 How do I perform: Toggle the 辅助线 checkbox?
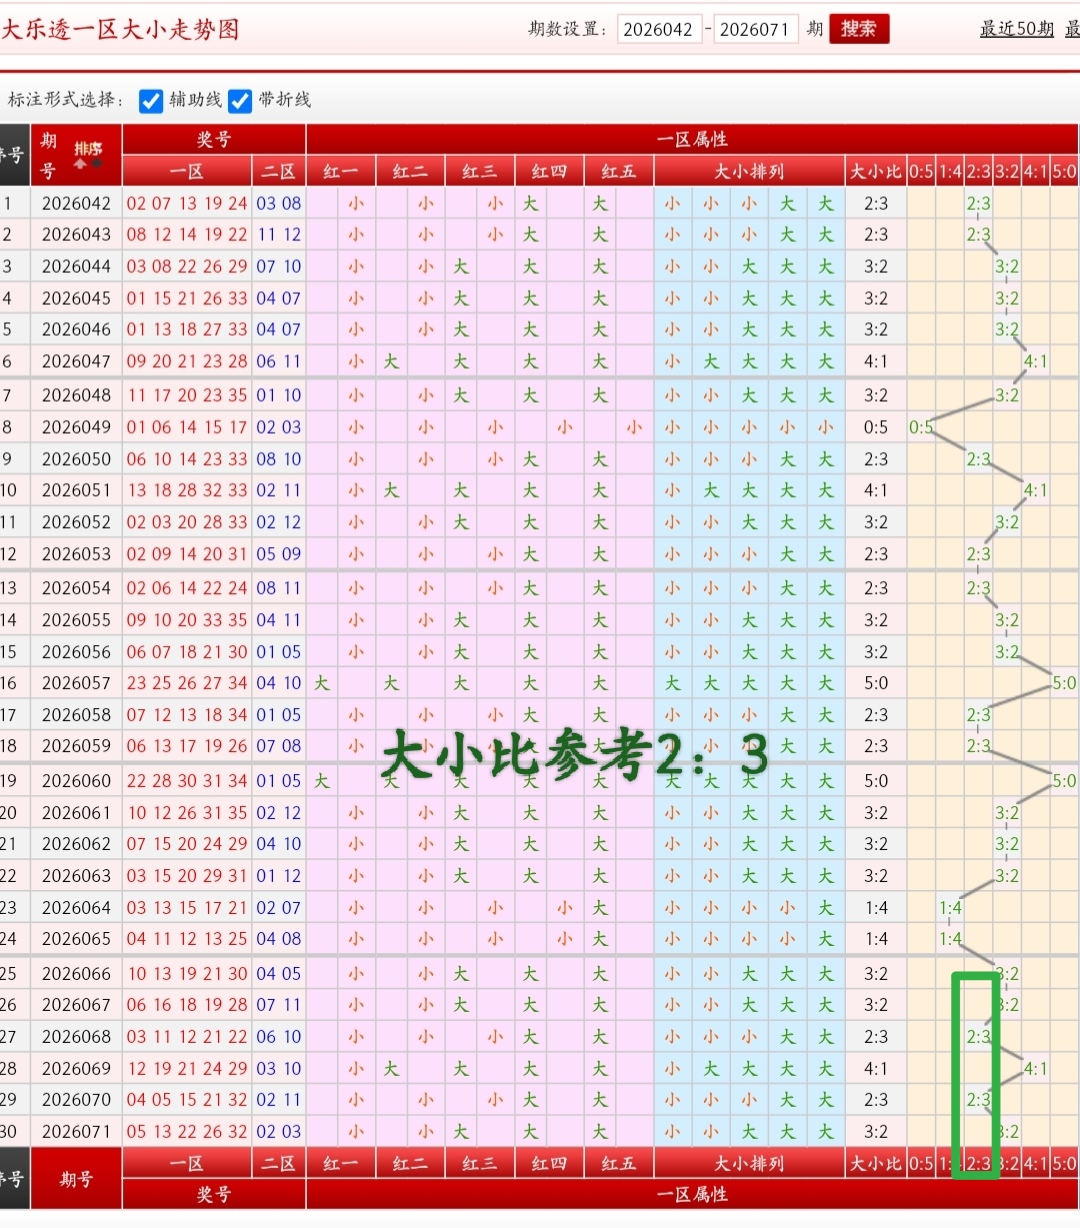pos(151,101)
